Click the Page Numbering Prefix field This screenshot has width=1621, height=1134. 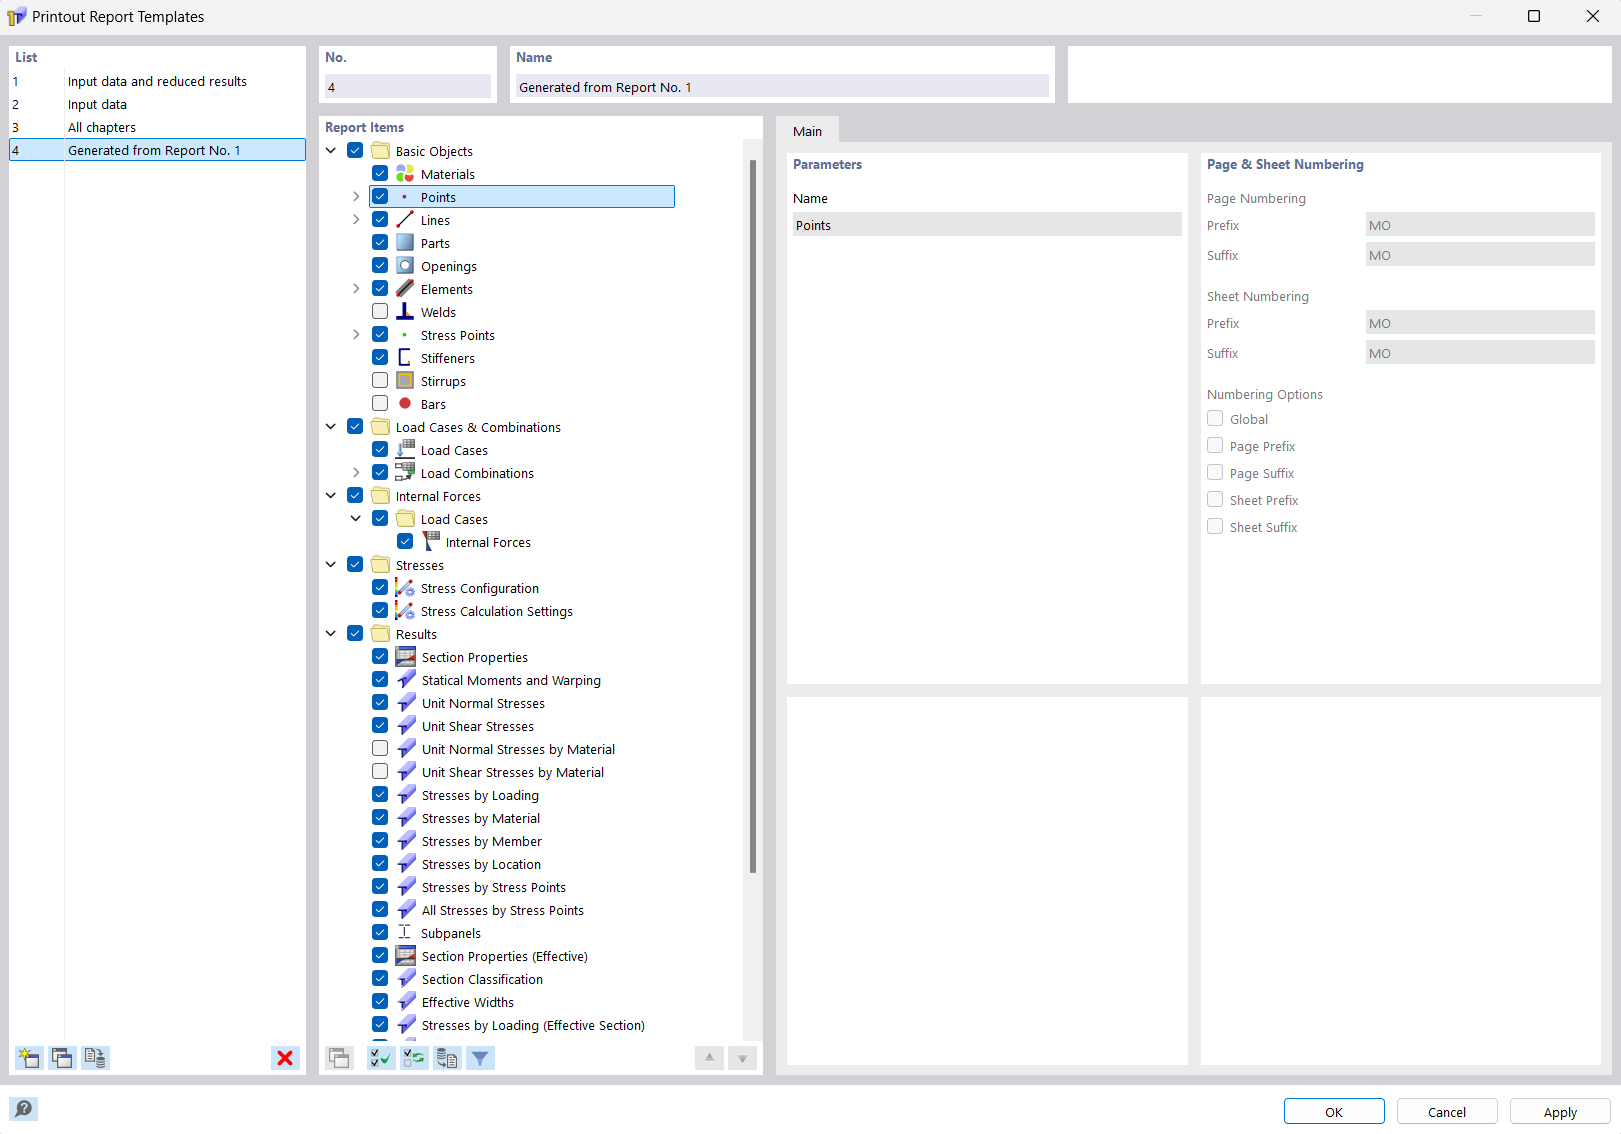1480,225
